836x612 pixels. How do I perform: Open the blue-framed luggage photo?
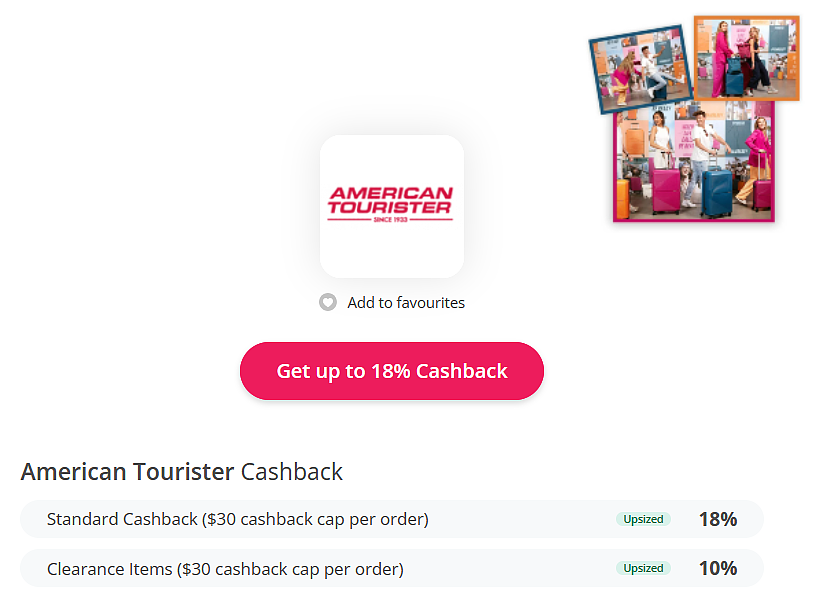coord(640,69)
